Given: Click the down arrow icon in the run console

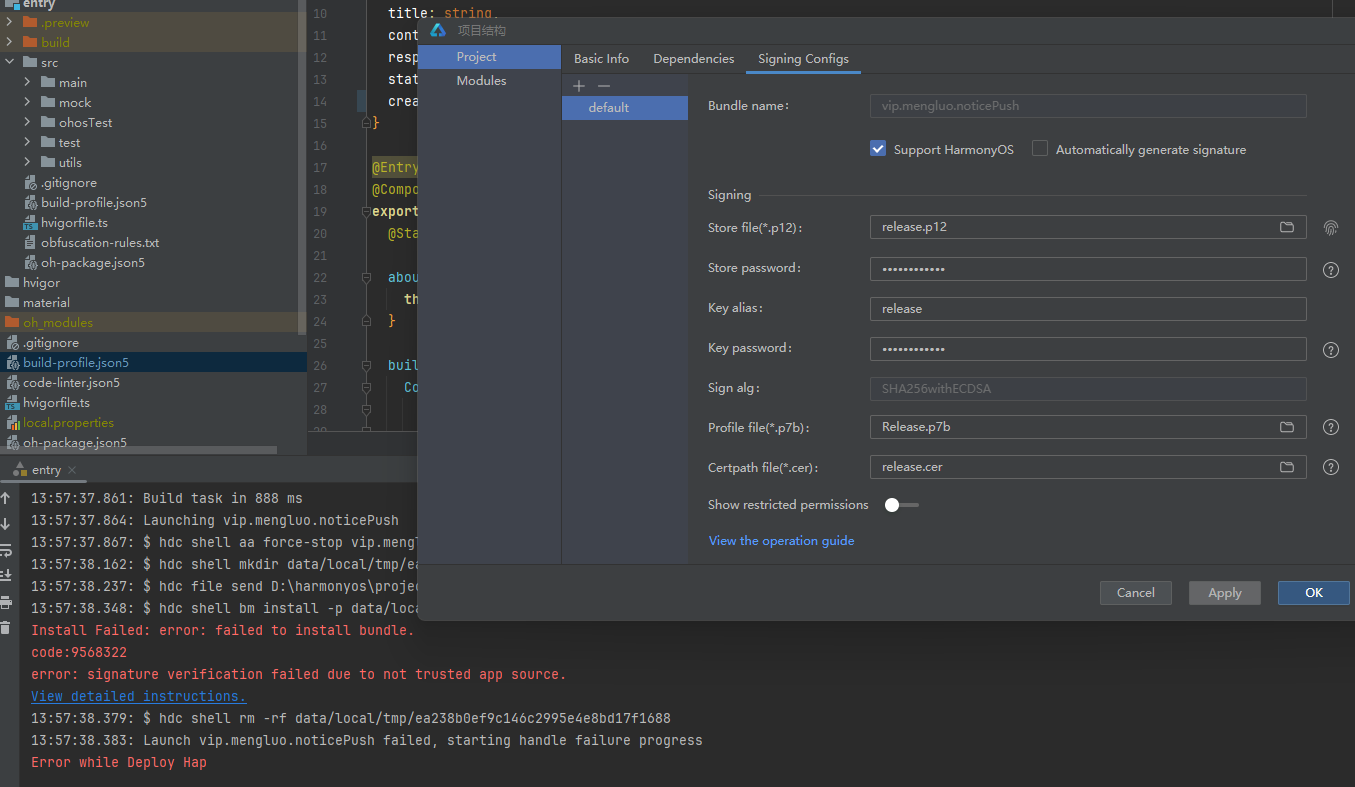Looking at the screenshot, I should click(5, 524).
